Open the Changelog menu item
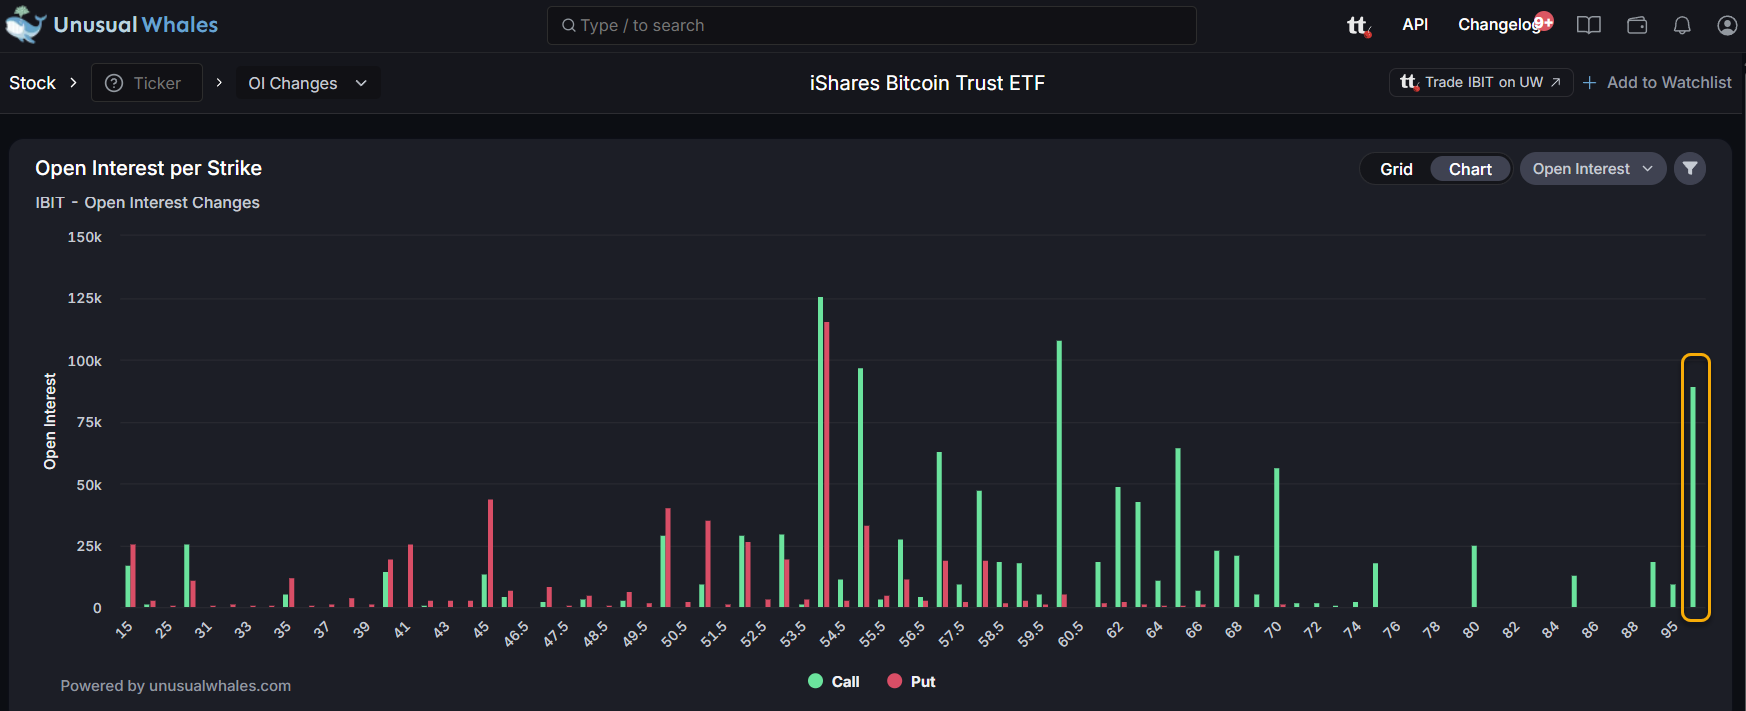The width and height of the screenshot is (1746, 711). tap(1499, 24)
